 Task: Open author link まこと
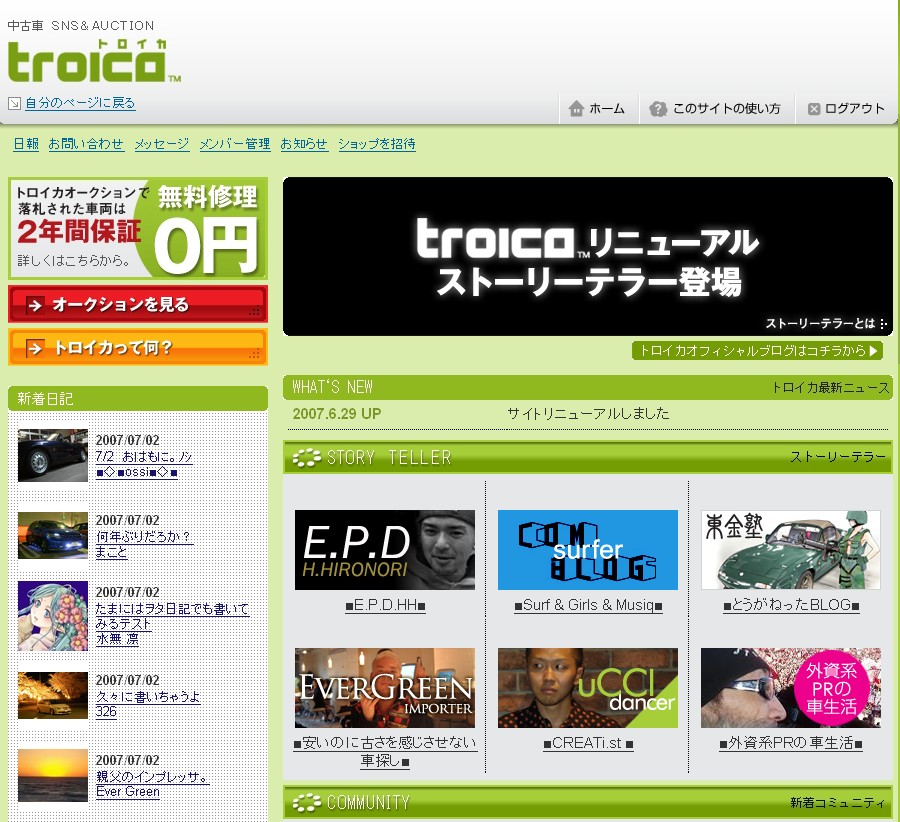tap(111, 552)
